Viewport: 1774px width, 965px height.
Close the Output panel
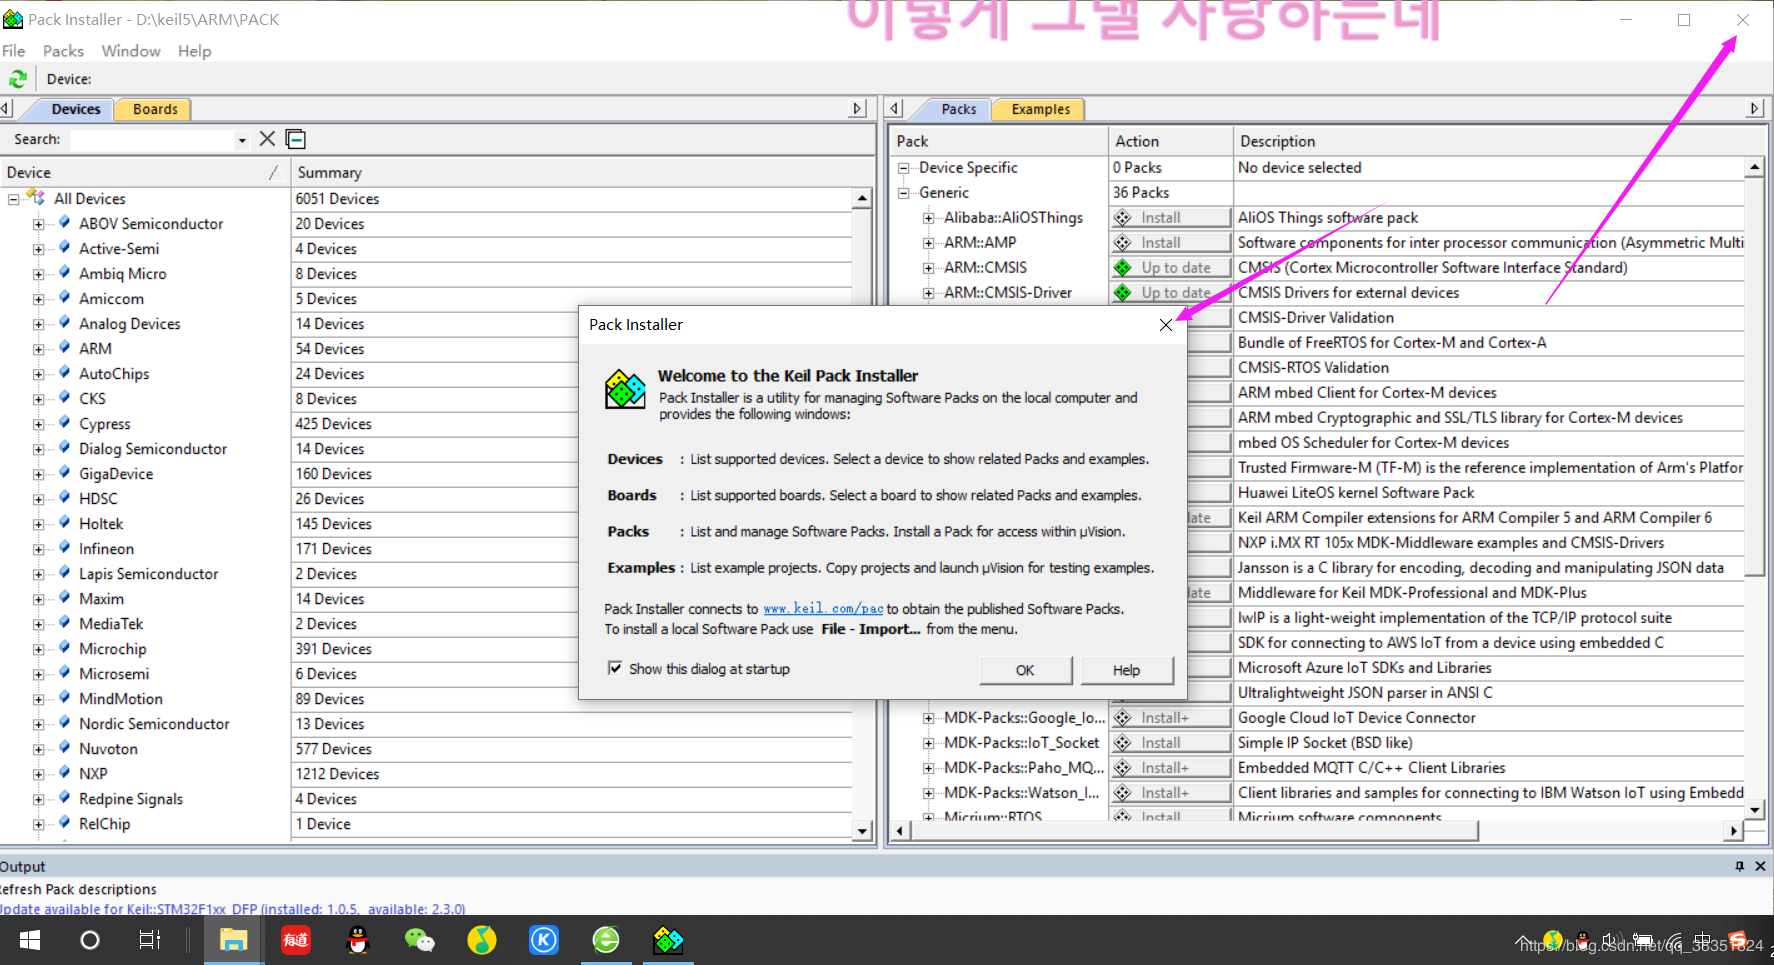pos(1760,866)
